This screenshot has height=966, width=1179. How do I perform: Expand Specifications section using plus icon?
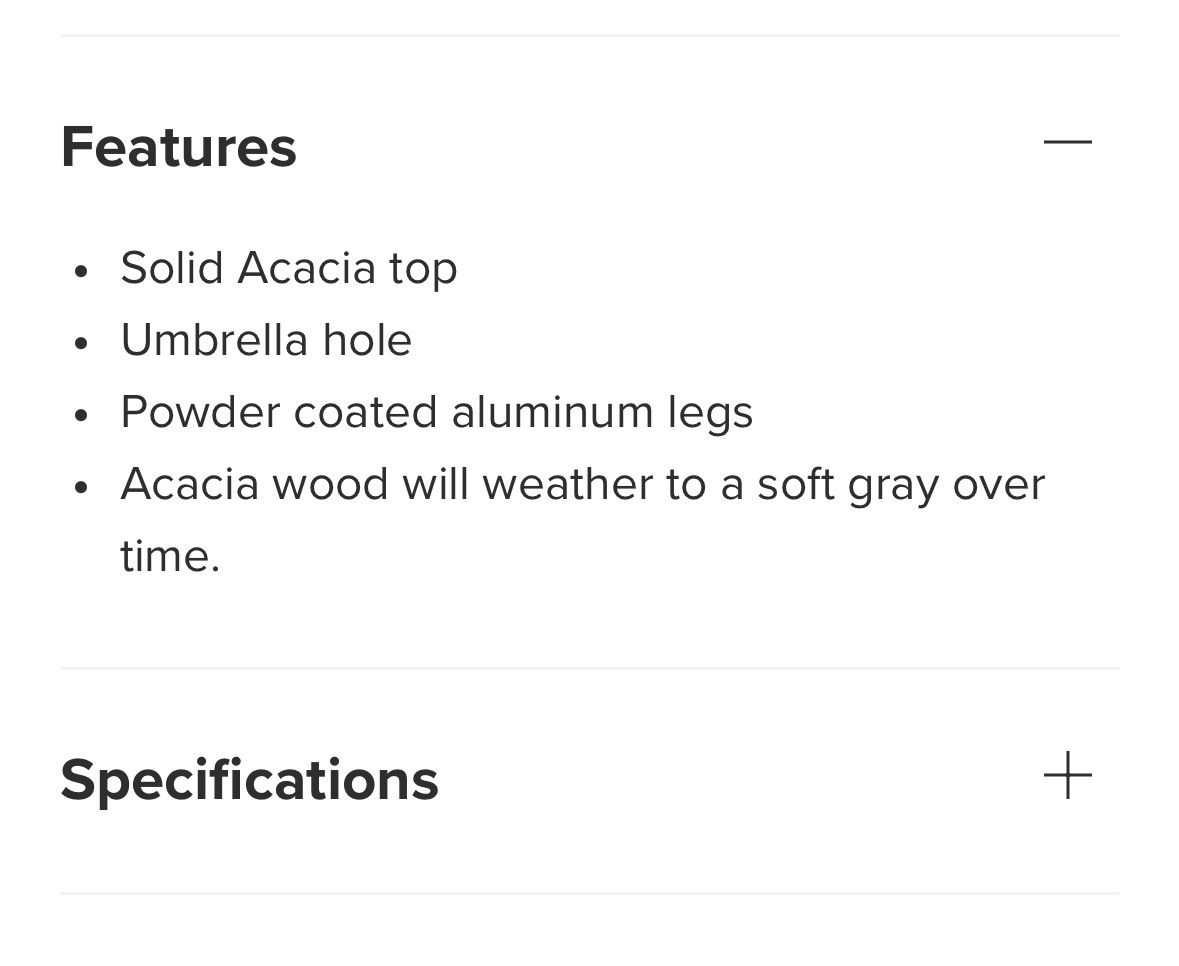pyautogui.click(x=1067, y=776)
